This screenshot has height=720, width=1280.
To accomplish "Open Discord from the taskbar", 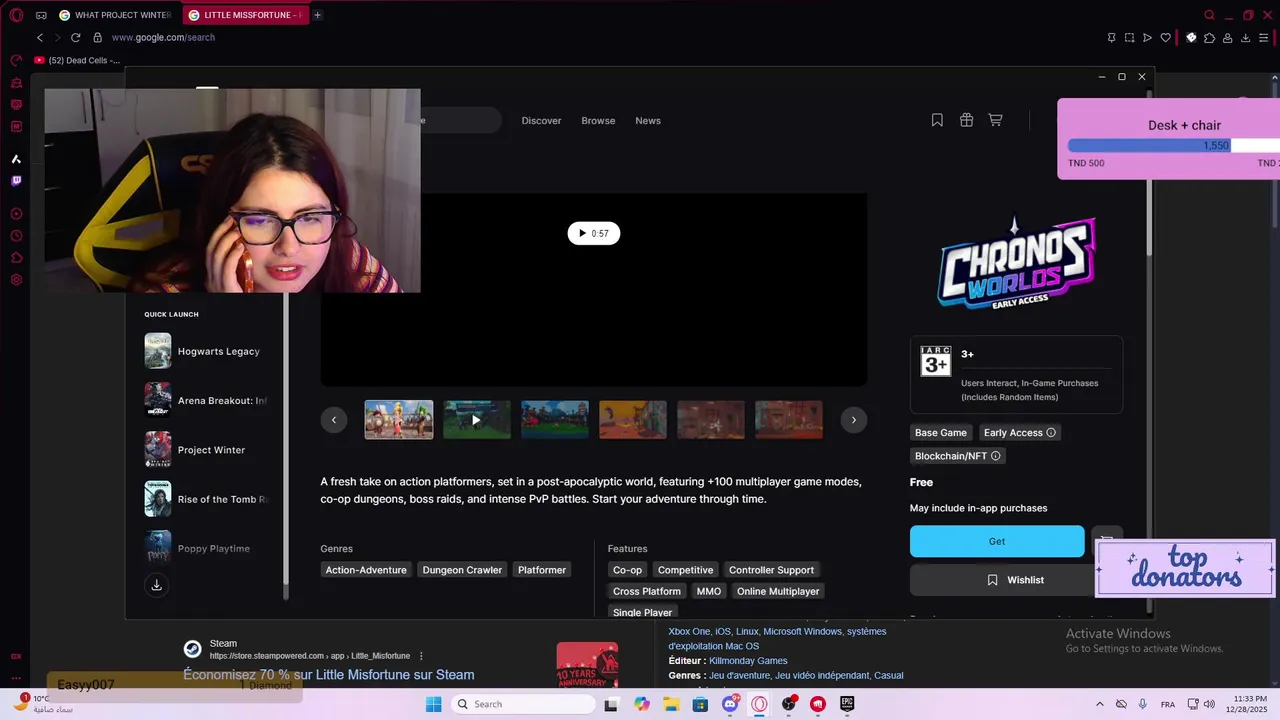I will click(x=730, y=704).
